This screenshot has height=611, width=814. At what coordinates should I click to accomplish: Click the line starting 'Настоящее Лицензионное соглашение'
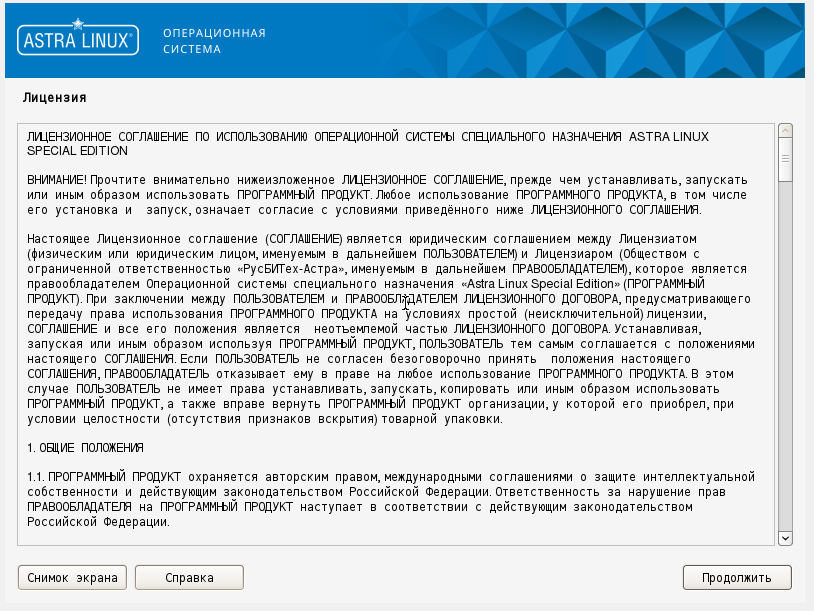point(362,239)
